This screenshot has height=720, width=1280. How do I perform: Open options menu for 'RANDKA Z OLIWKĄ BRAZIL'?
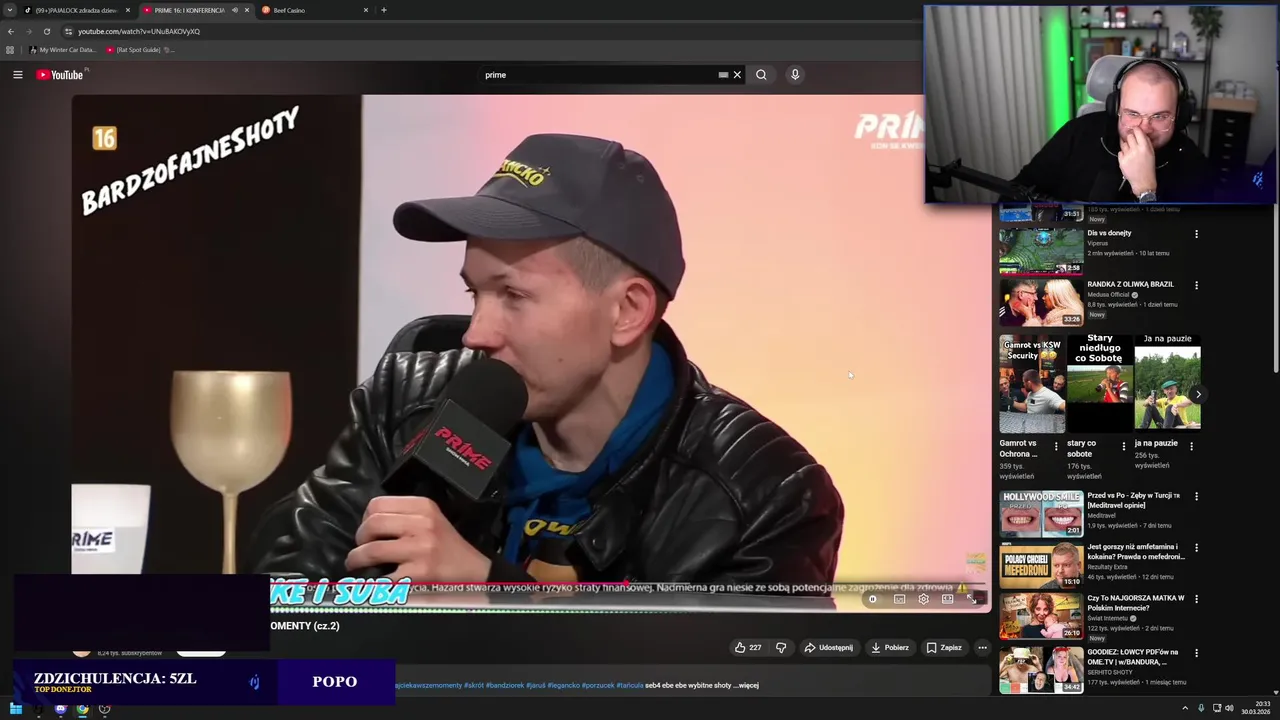click(1196, 285)
